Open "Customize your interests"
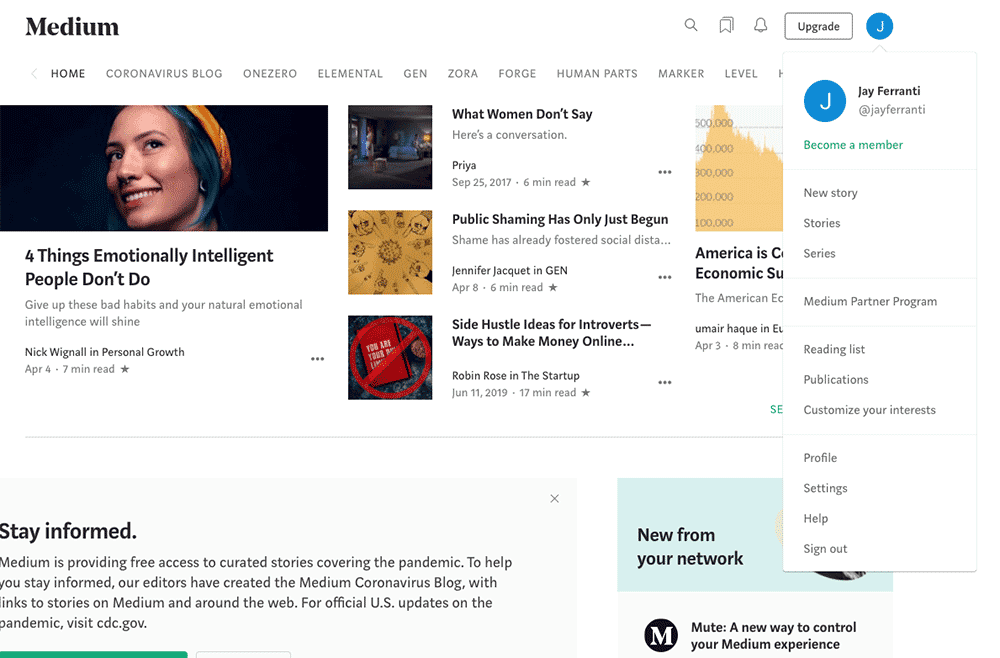 point(870,410)
